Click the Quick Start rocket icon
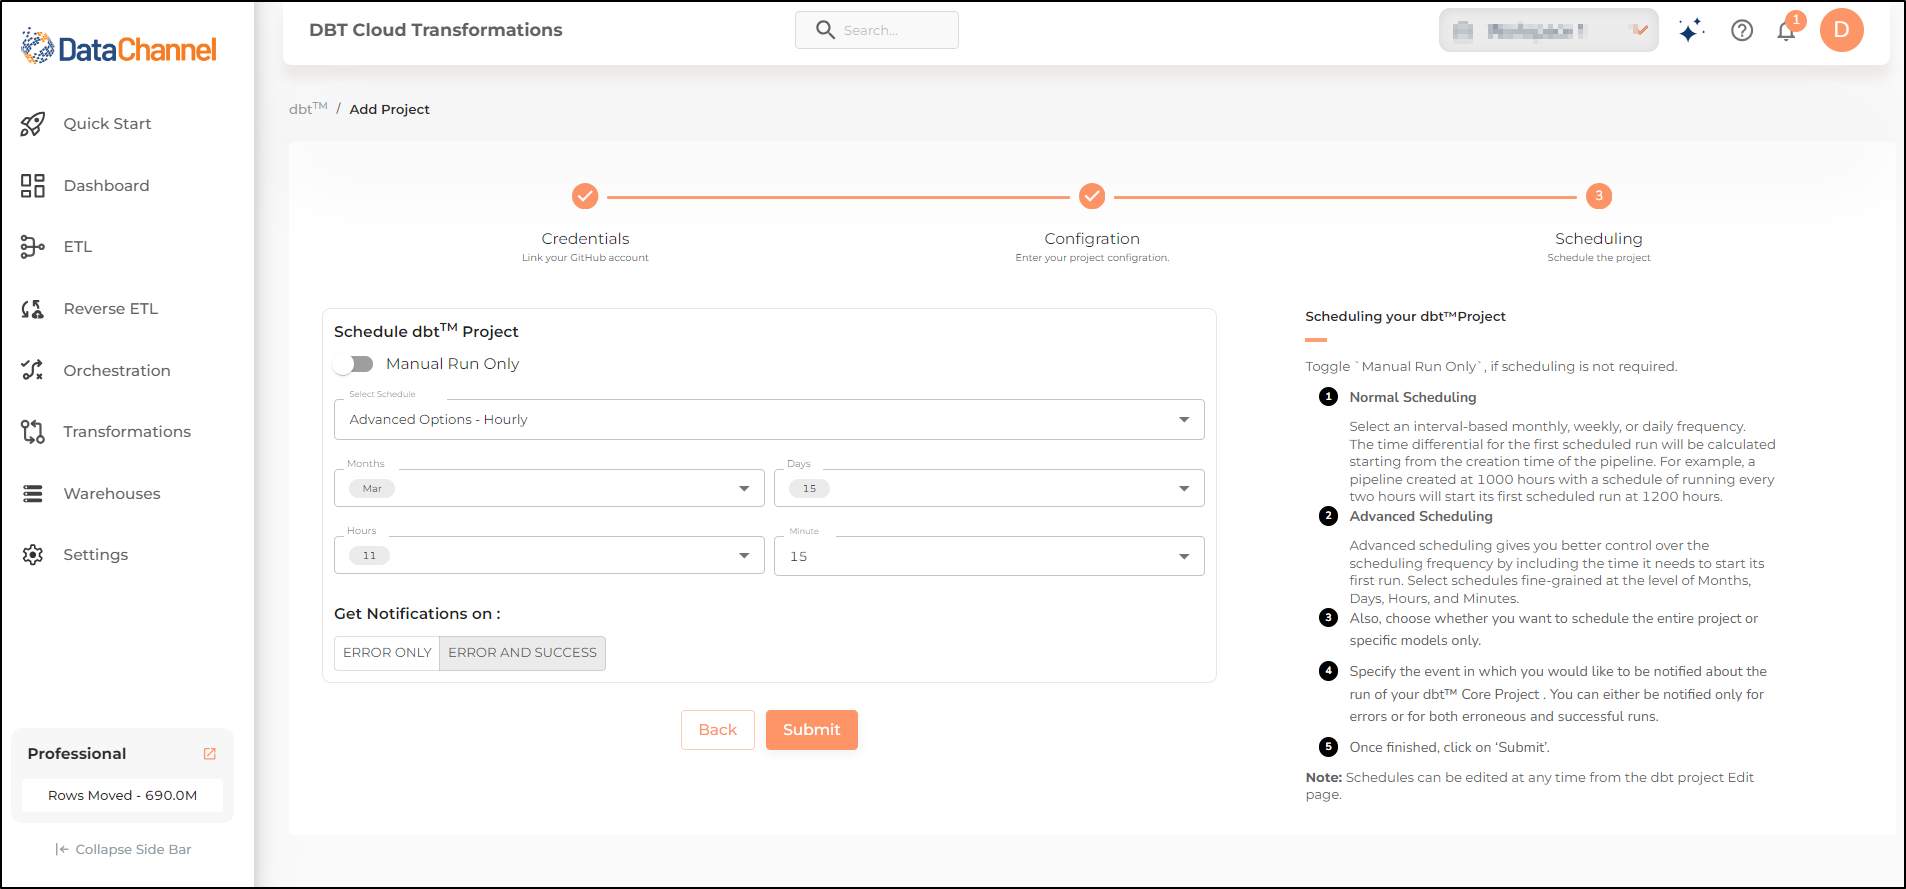 click(33, 124)
